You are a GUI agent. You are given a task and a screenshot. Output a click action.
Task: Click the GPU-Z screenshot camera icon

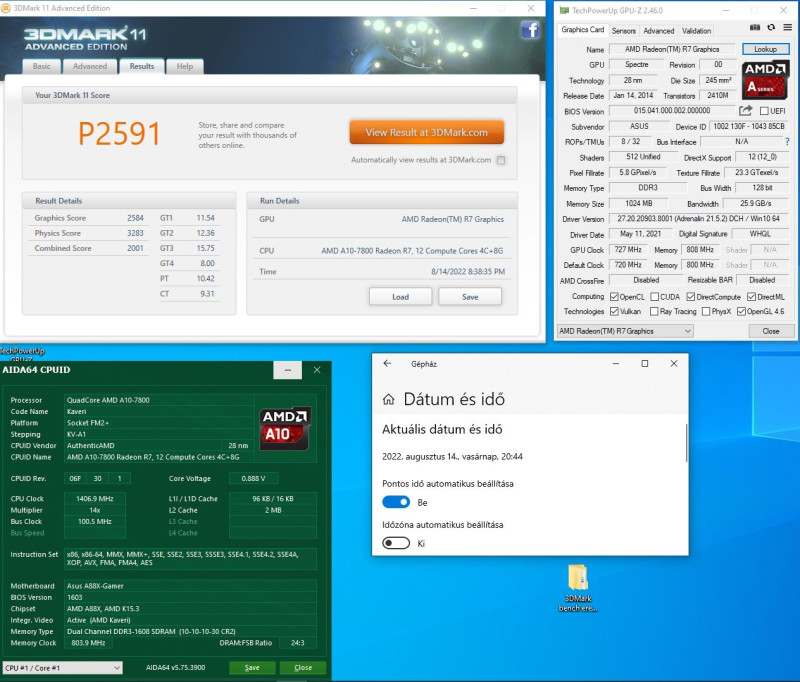[755, 28]
